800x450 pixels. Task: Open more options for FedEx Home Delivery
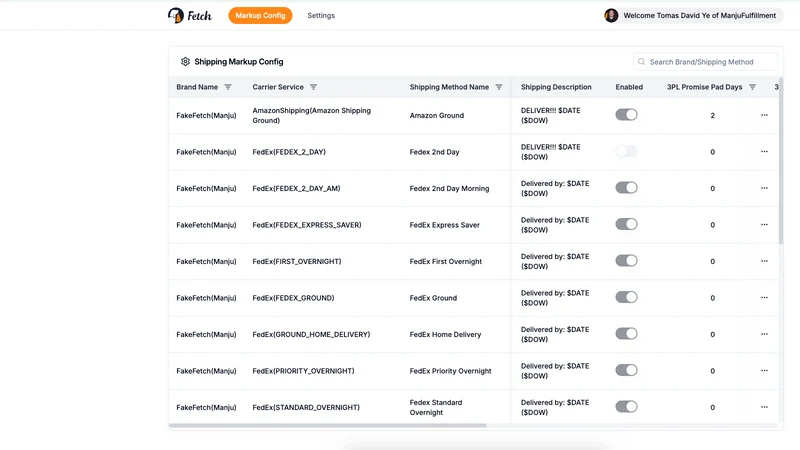click(x=764, y=334)
